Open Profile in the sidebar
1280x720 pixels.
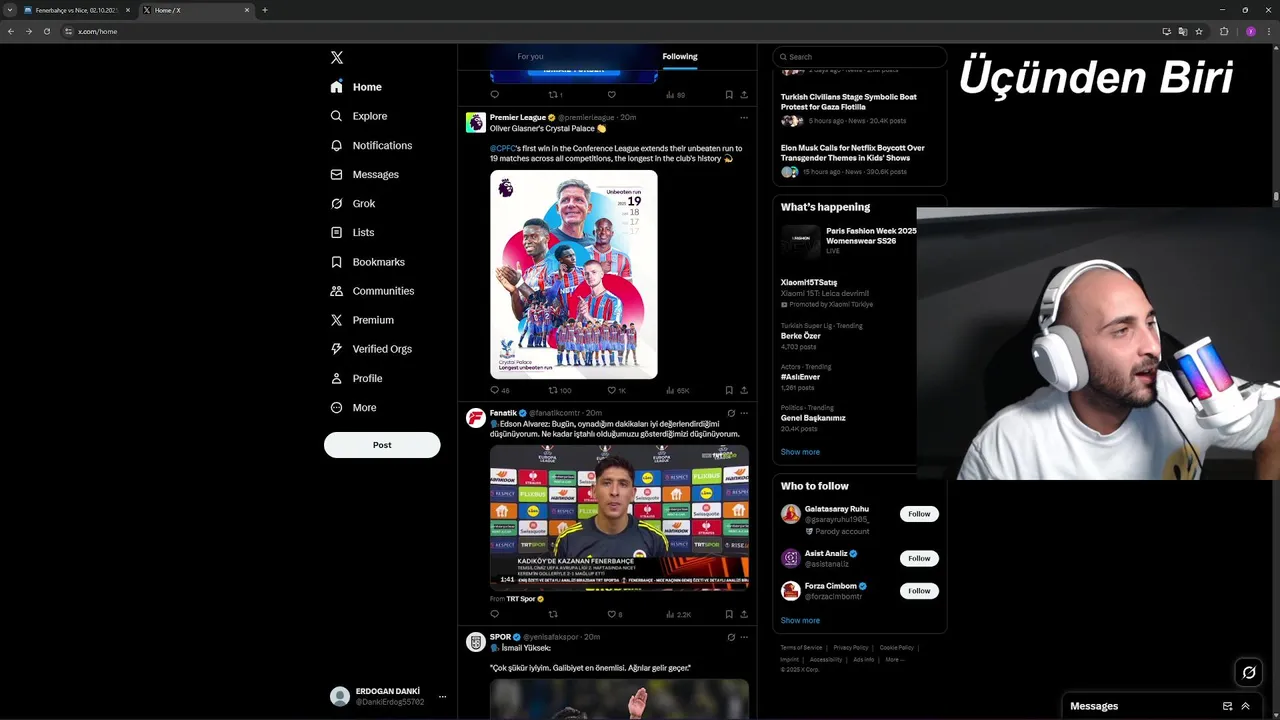click(x=357, y=378)
